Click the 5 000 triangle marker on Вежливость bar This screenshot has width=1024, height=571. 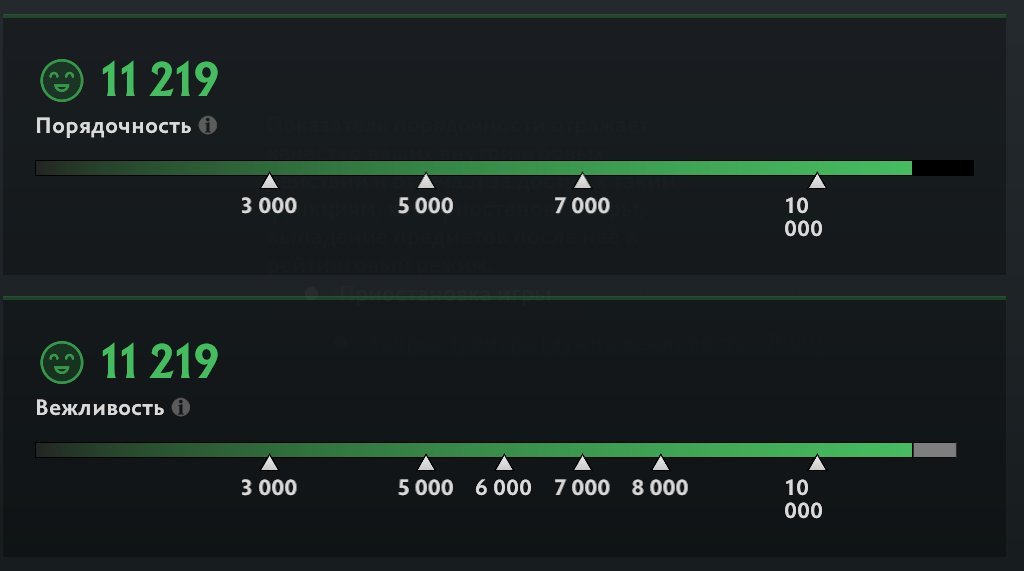click(426, 463)
